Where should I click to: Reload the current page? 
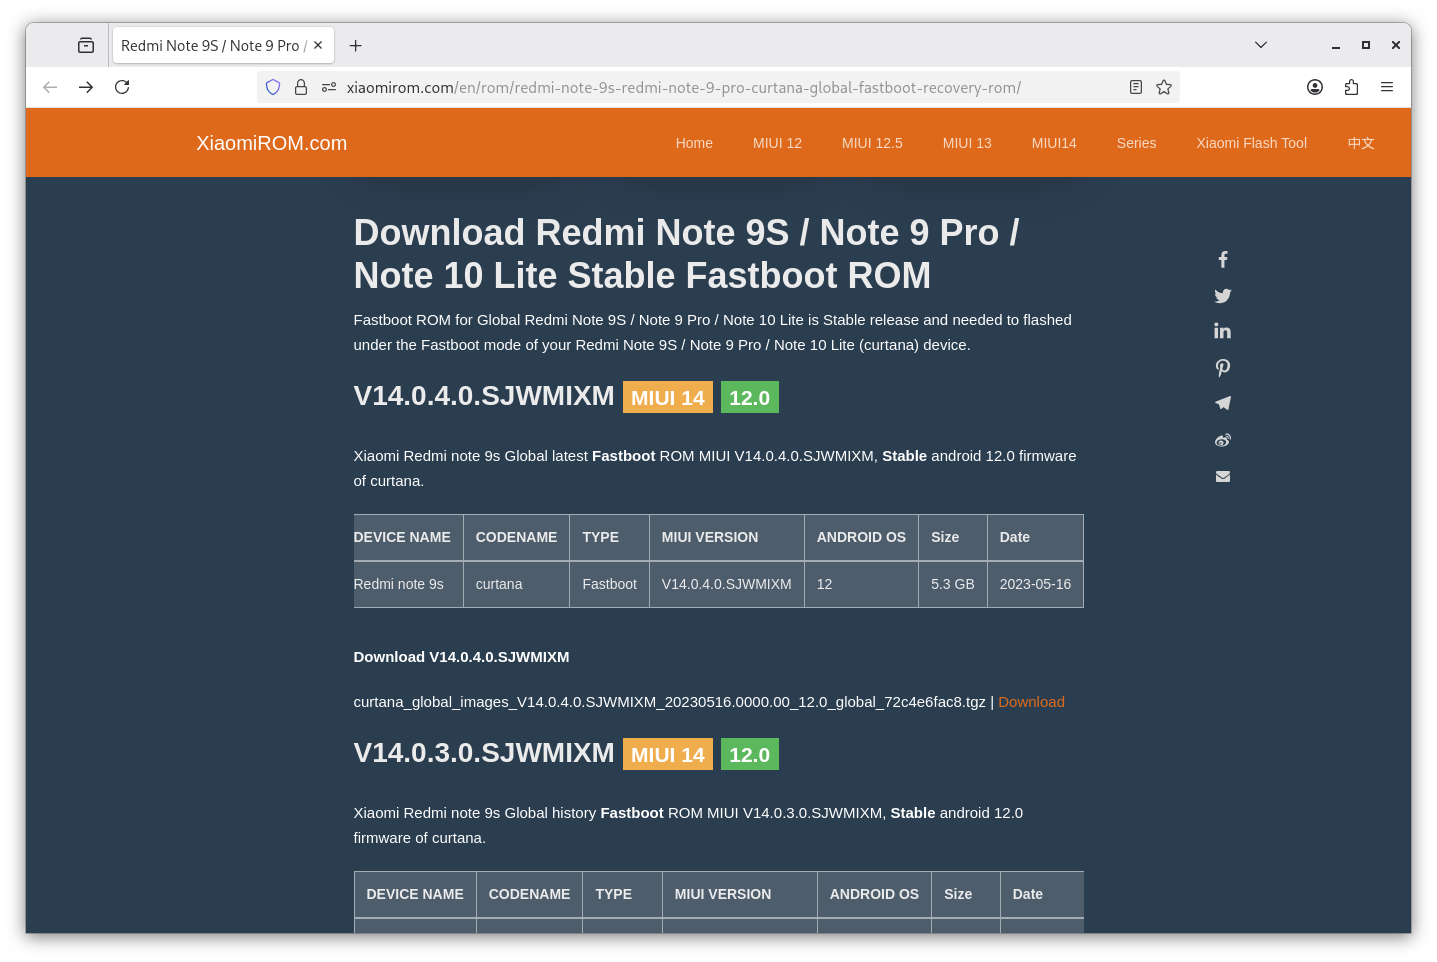tap(122, 87)
